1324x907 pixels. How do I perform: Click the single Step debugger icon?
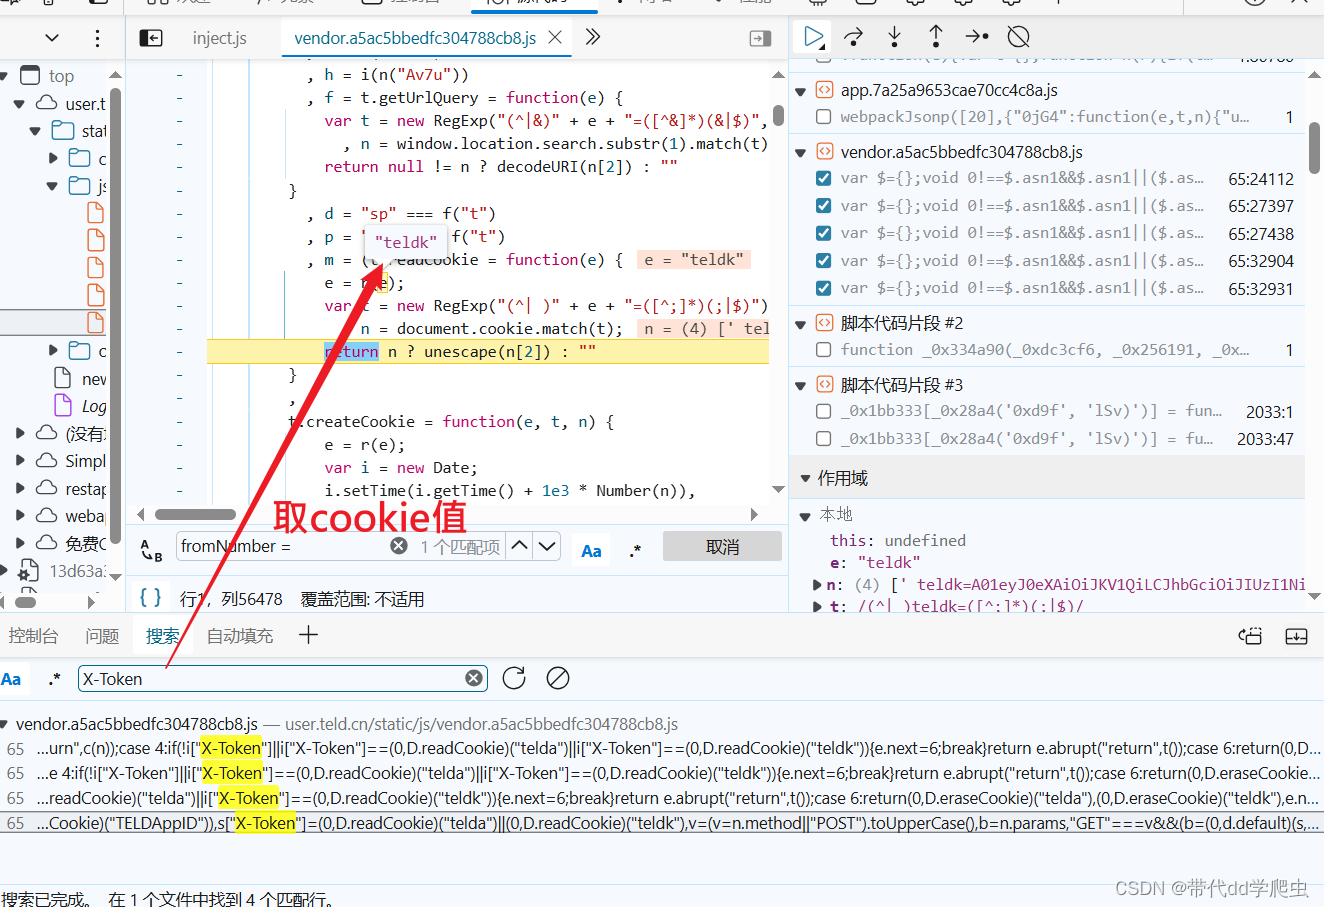pos(977,37)
